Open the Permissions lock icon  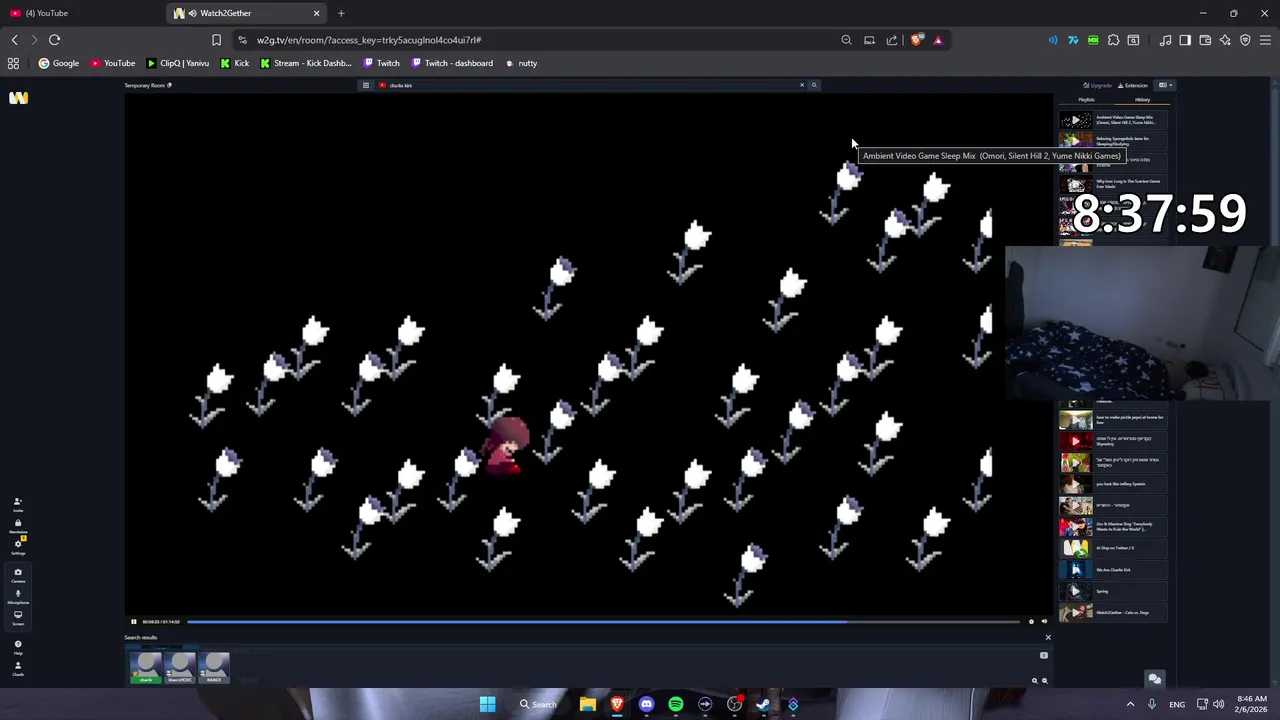tap(17, 526)
